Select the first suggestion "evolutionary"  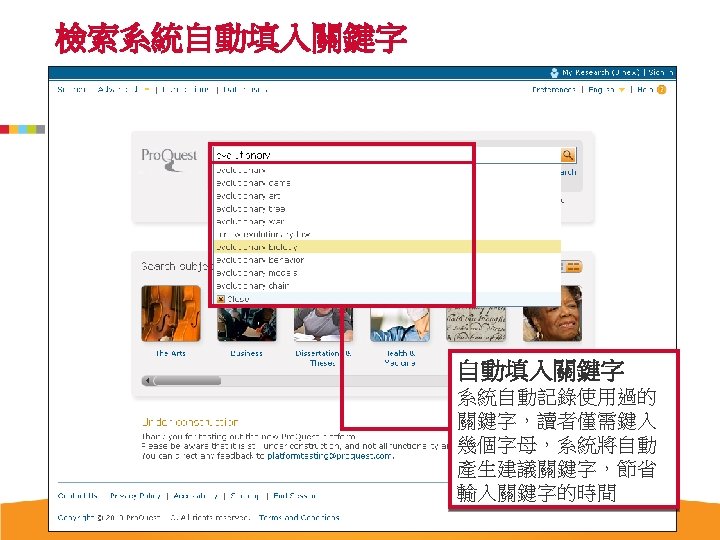387,170
